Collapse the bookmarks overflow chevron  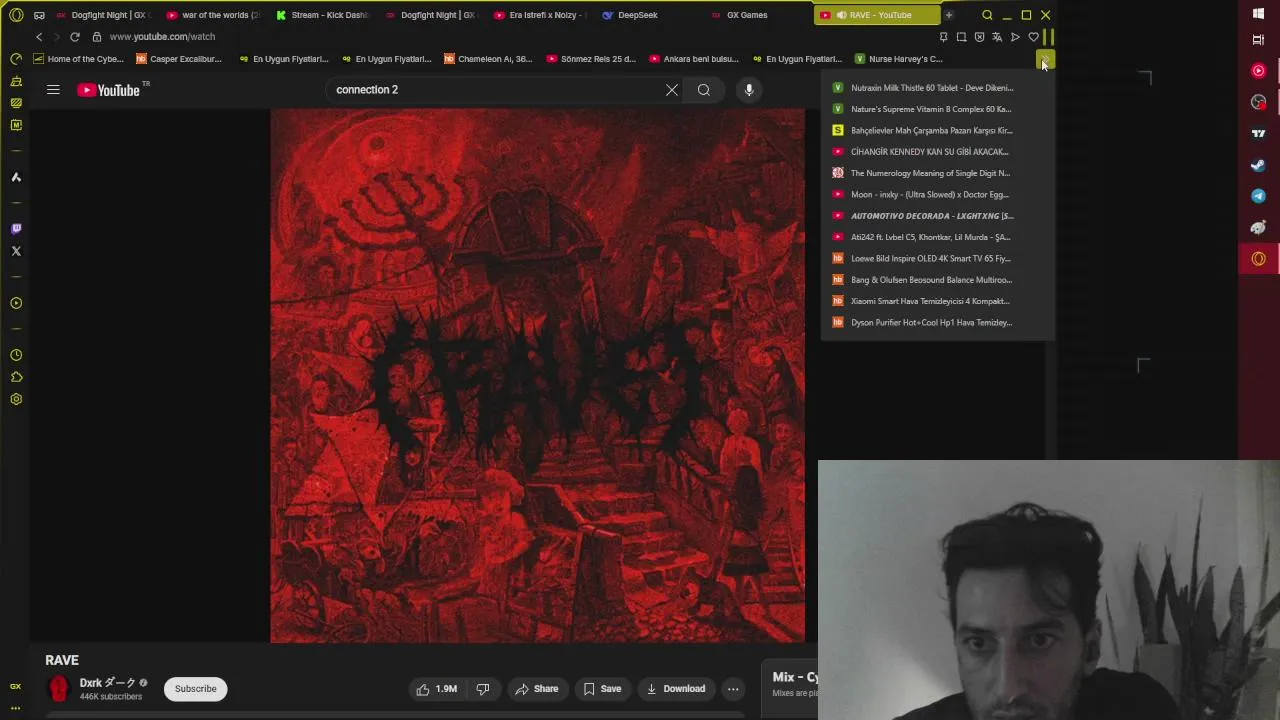click(1045, 59)
